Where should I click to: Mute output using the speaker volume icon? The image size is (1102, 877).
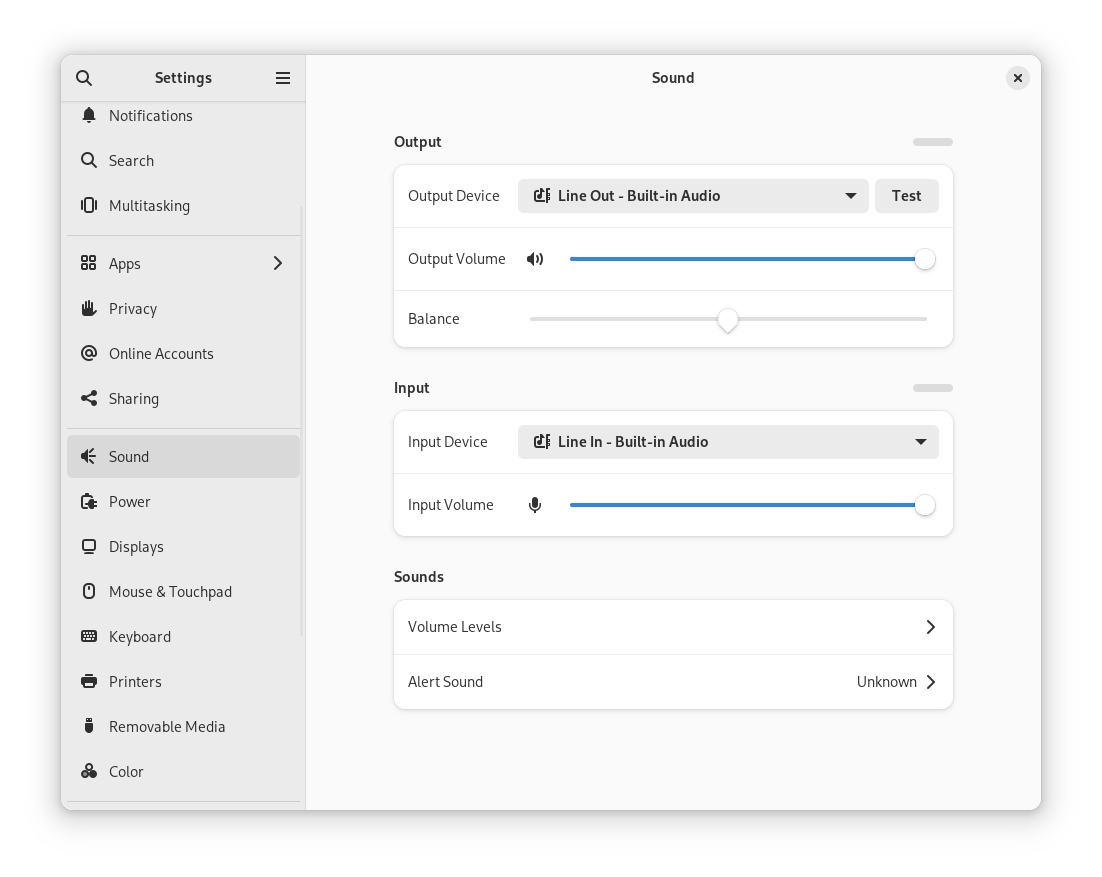coord(535,258)
